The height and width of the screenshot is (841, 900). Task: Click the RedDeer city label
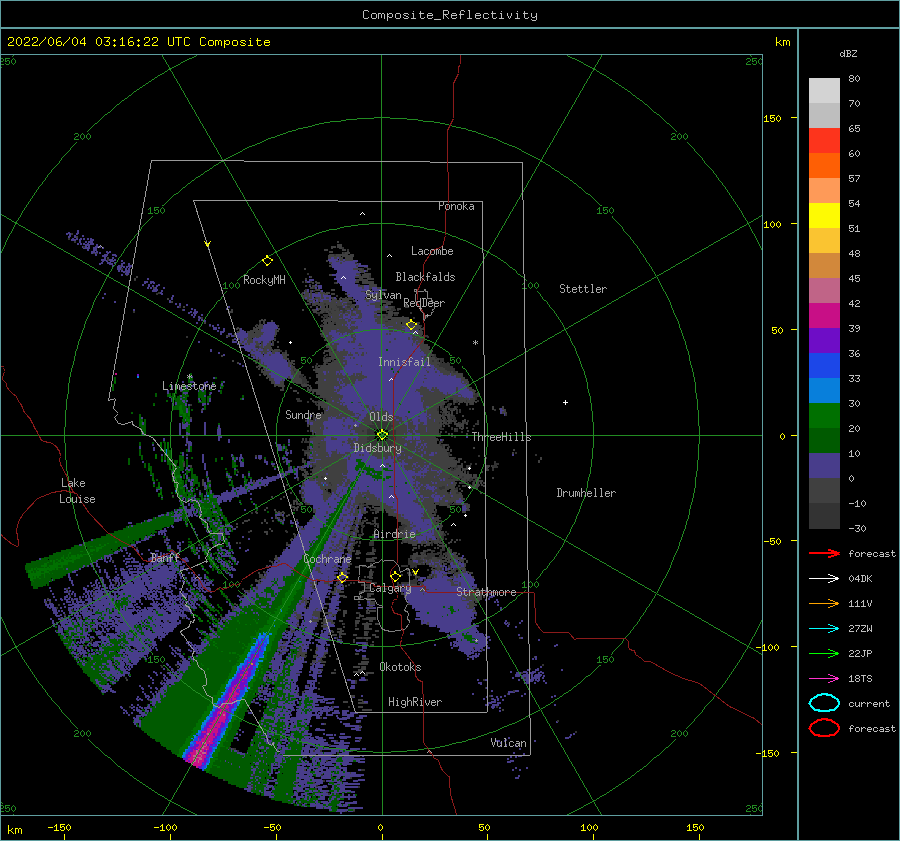pyautogui.click(x=424, y=303)
